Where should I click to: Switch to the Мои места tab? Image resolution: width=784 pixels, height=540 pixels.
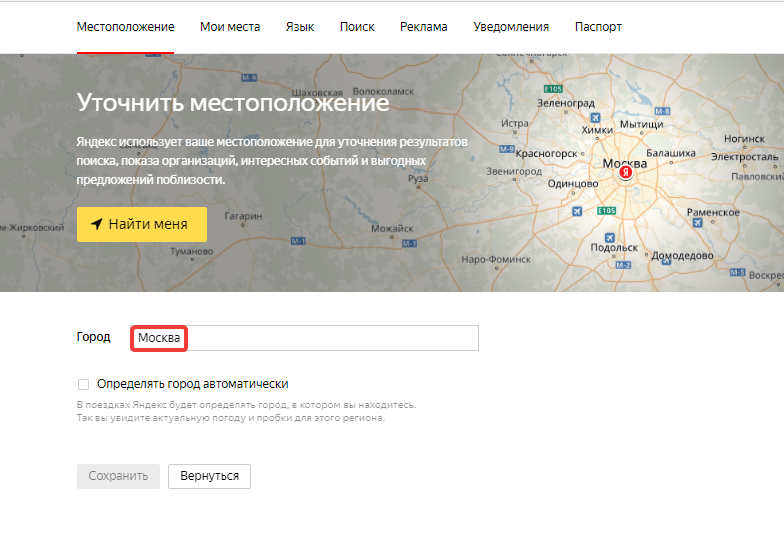click(x=230, y=27)
